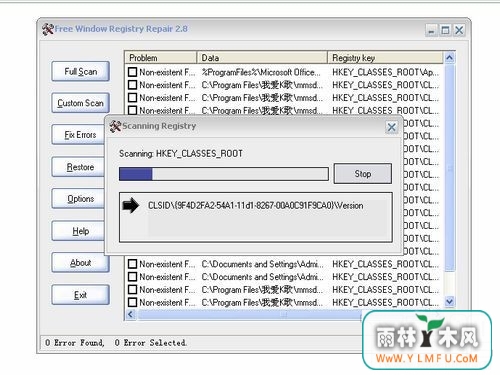Click the list scroll down arrow
Viewport: 500px width, 375px height.
[449, 302]
